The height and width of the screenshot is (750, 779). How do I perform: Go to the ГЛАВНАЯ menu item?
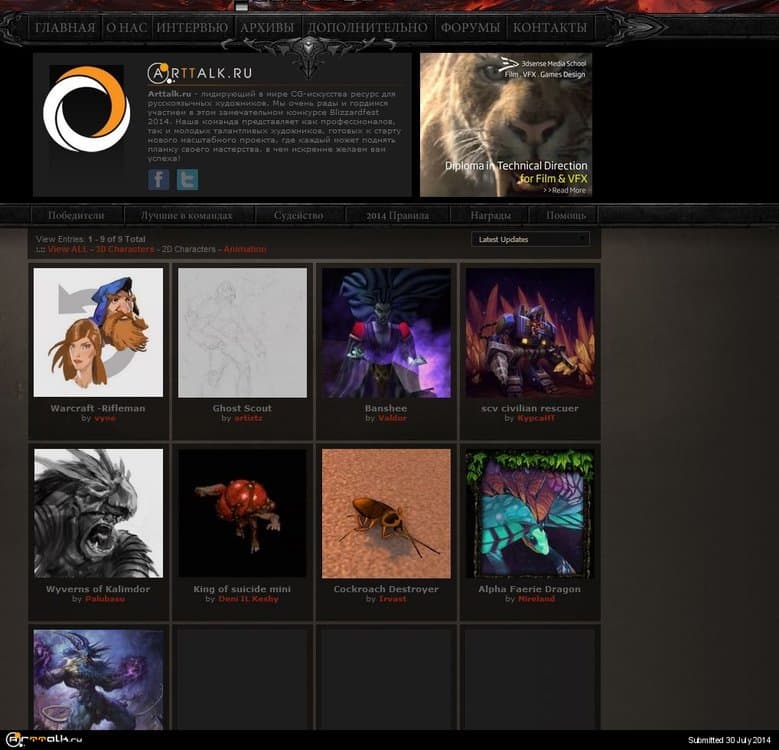pos(65,27)
